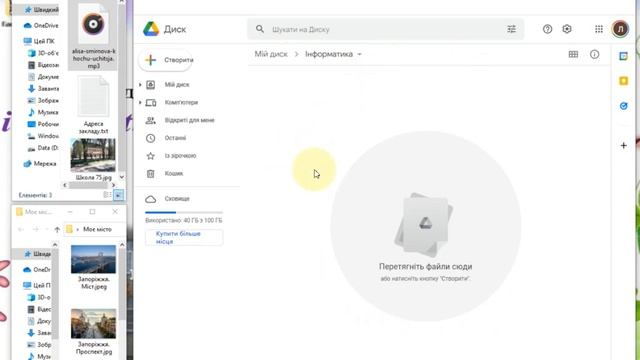Switch upper Explorer to details view
The image size is (640, 360).
pyautogui.click(x=107, y=195)
